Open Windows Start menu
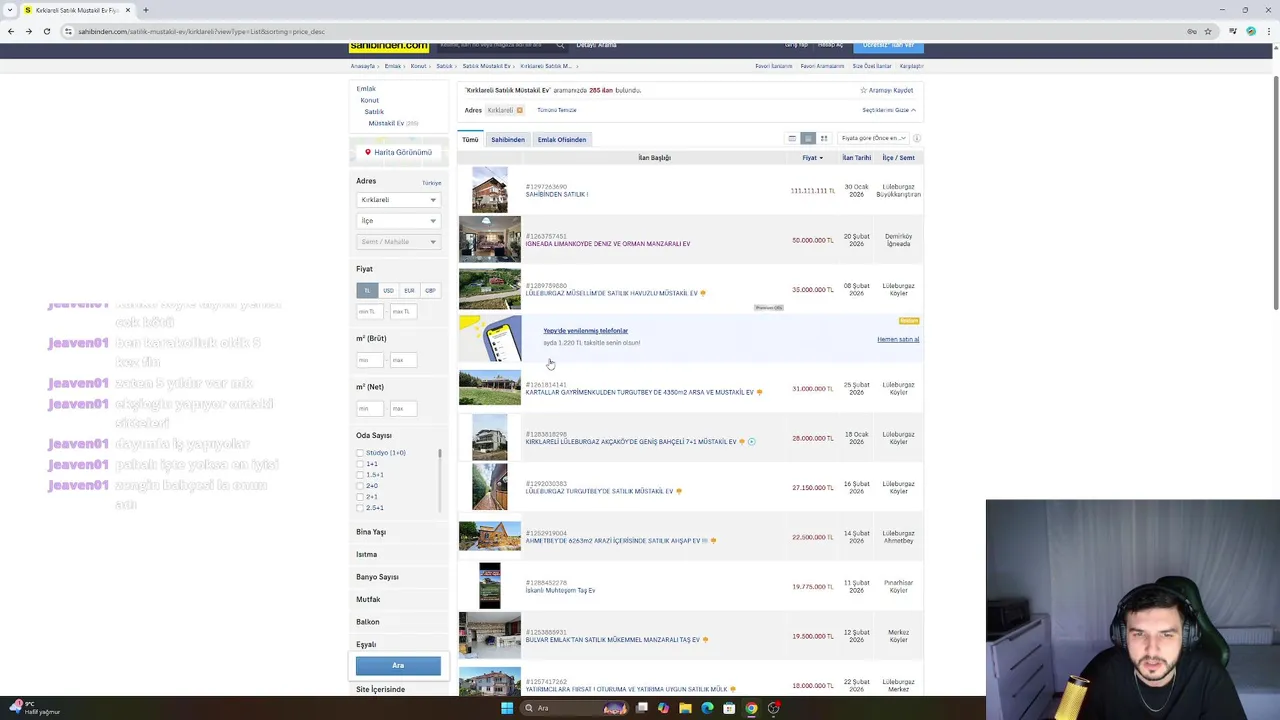 click(507, 708)
